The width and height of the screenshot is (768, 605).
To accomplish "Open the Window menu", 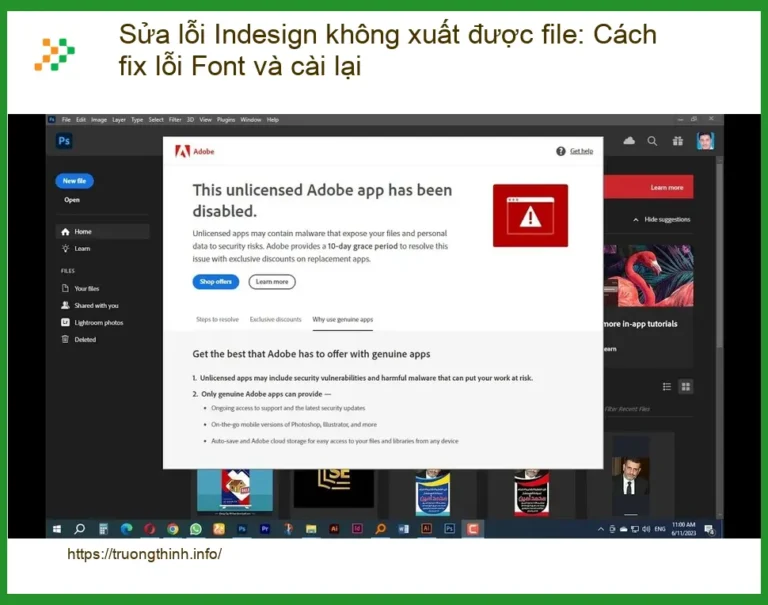I will coord(251,120).
